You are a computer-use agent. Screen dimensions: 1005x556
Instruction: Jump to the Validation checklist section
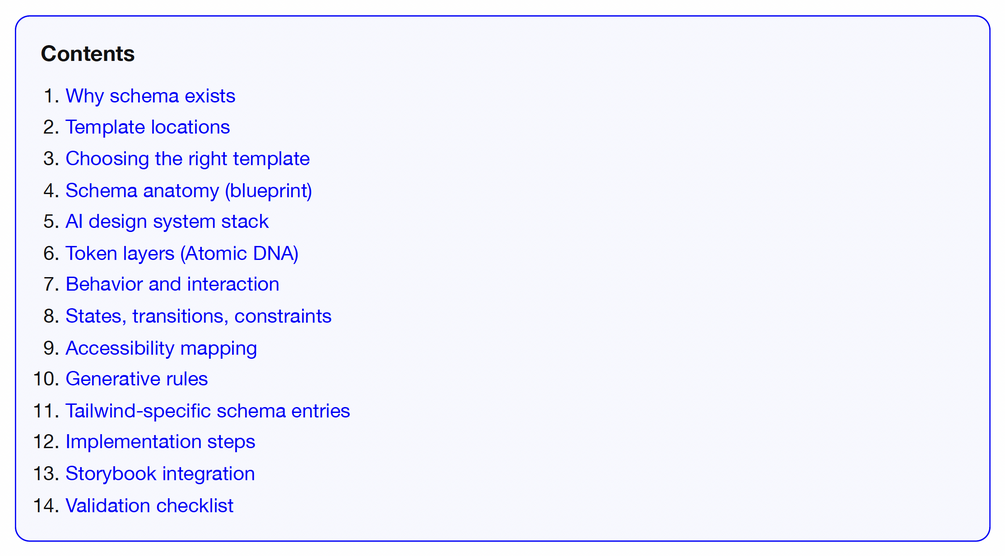coord(149,506)
